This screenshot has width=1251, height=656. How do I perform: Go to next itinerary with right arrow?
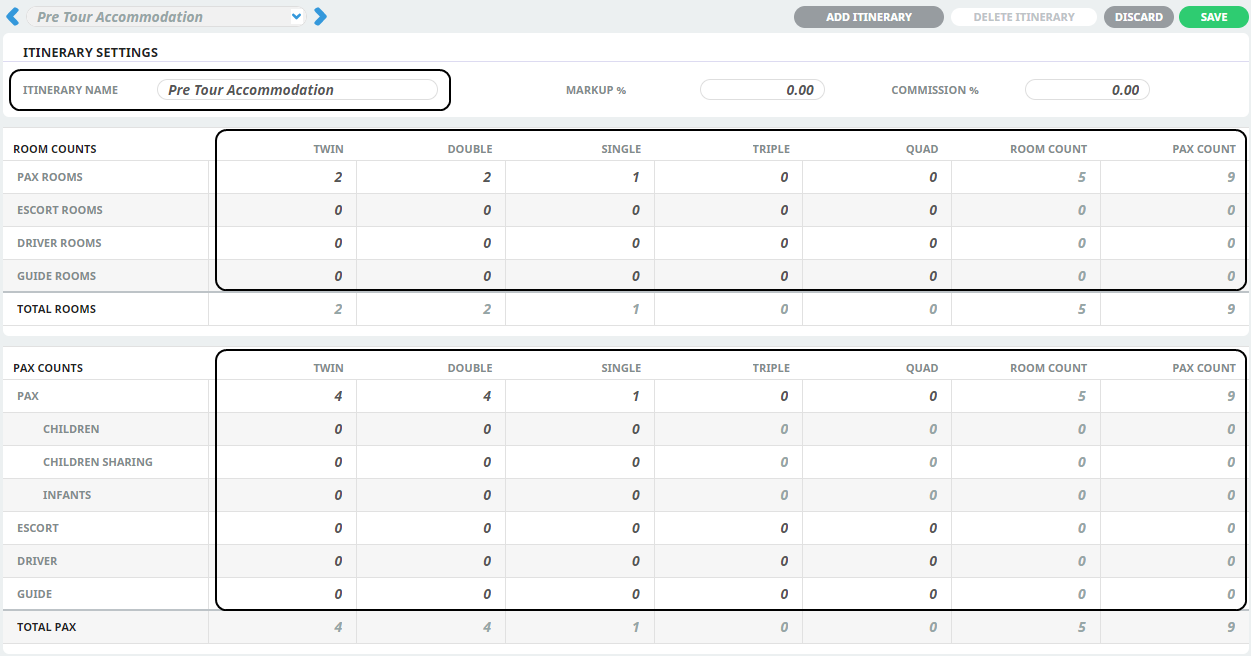(320, 17)
